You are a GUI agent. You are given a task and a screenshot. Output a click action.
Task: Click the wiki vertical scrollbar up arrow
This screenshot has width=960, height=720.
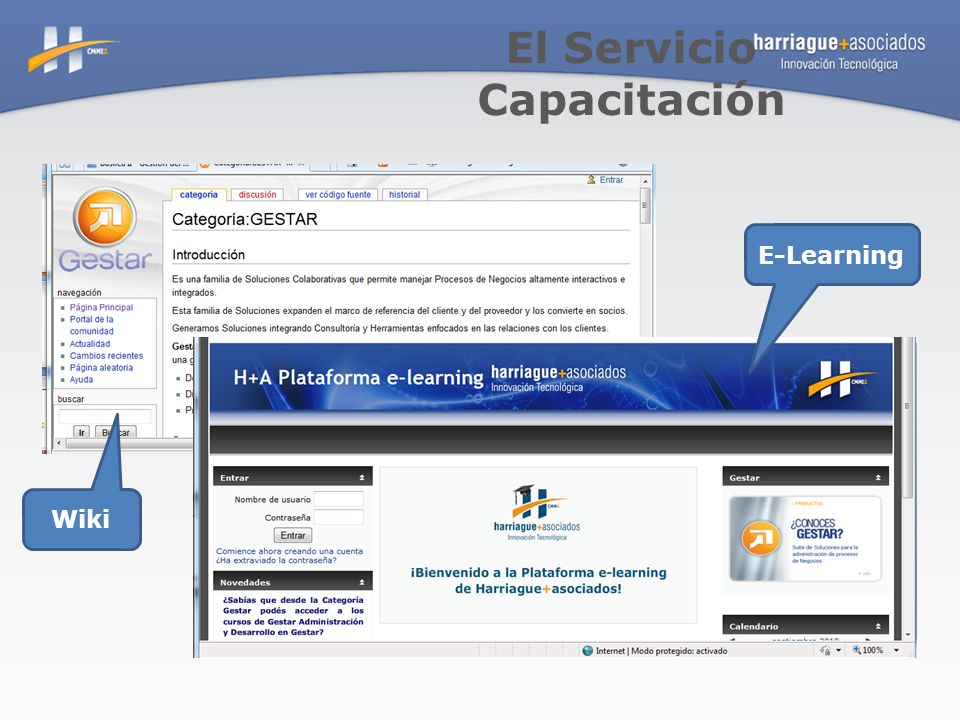[645, 182]
